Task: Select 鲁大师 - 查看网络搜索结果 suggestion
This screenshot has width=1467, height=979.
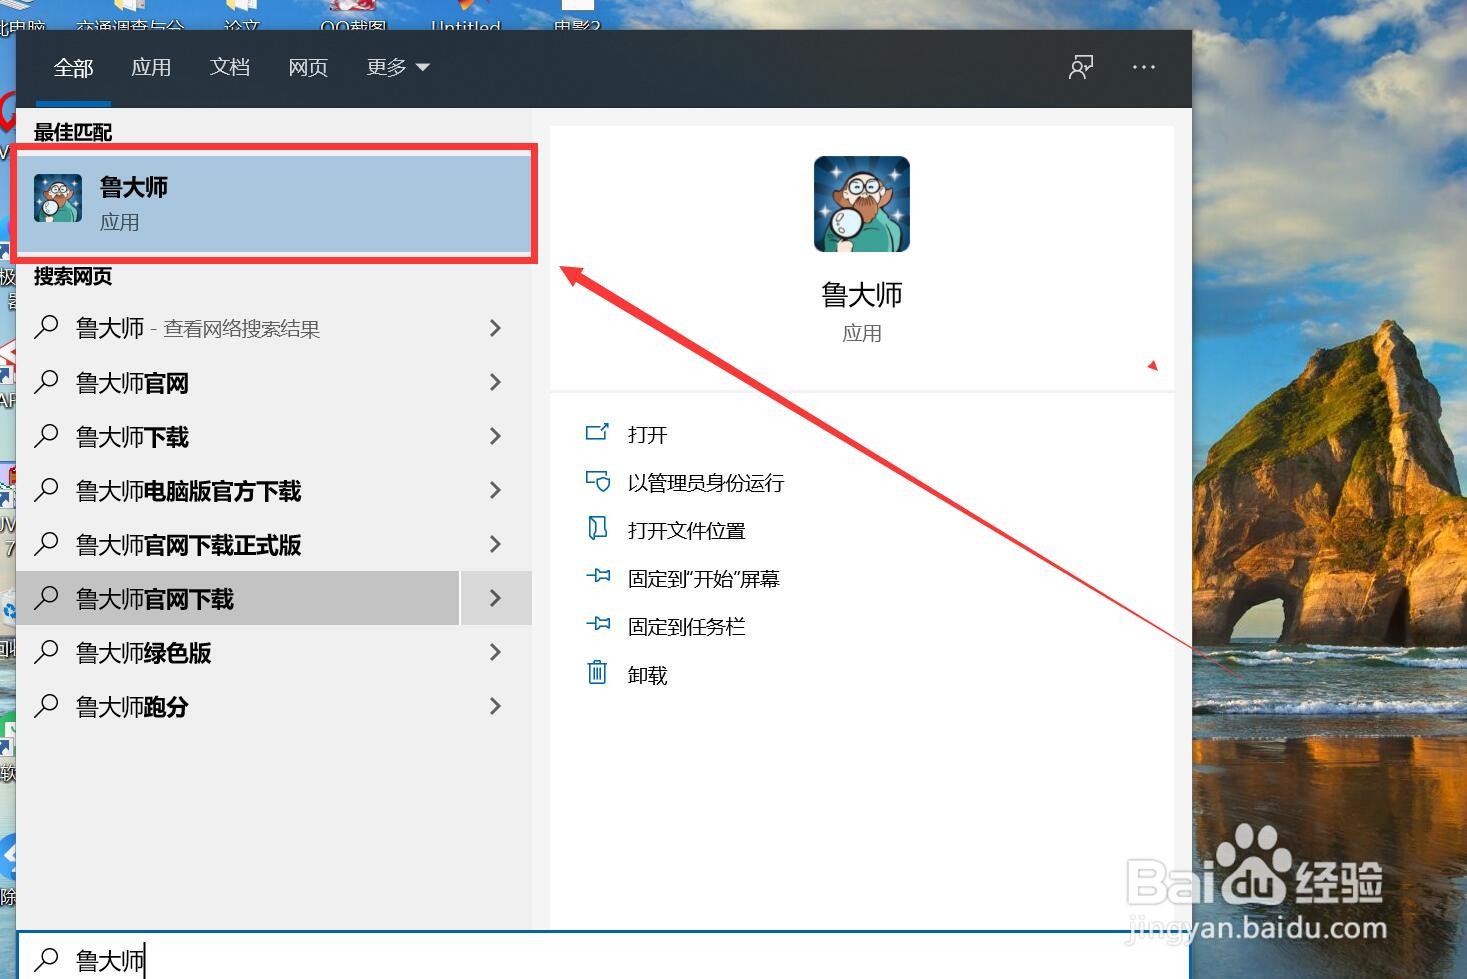Action: click(x=238, y=328)
